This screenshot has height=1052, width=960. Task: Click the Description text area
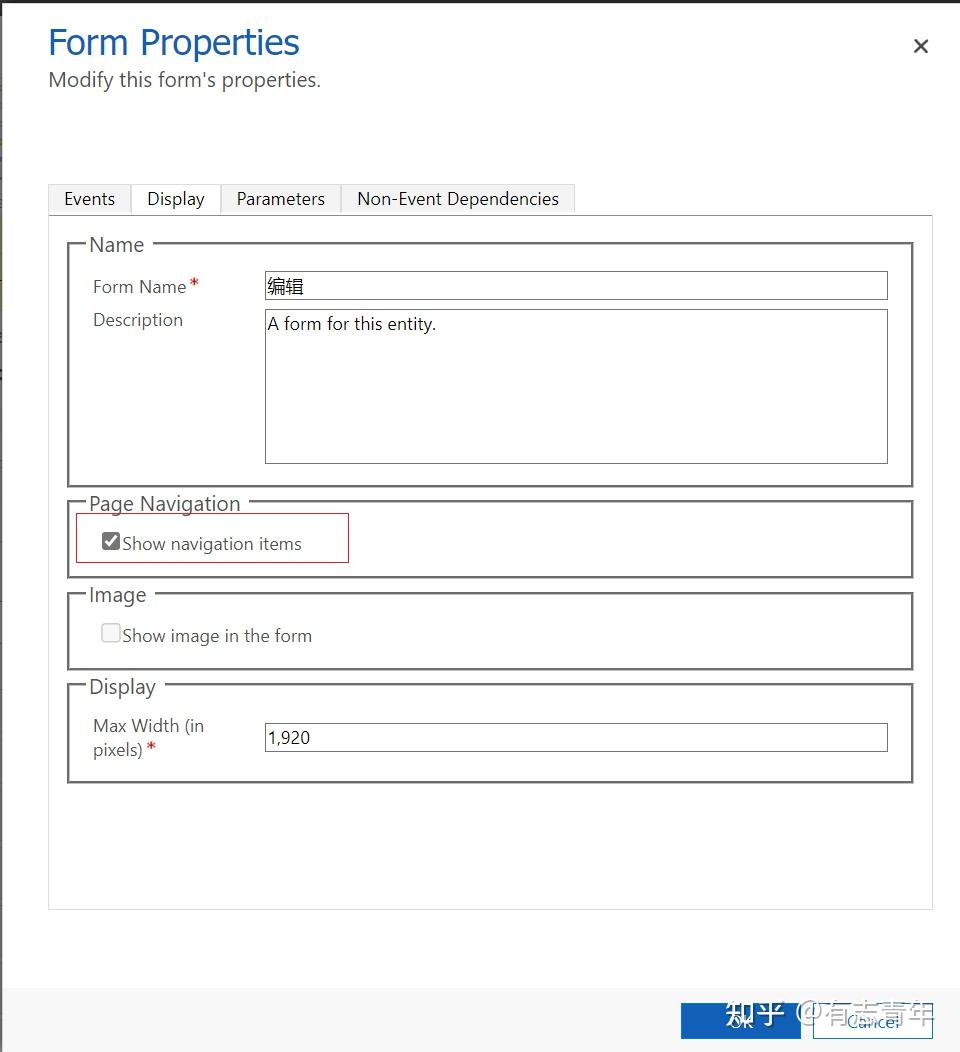pos(576,386)
